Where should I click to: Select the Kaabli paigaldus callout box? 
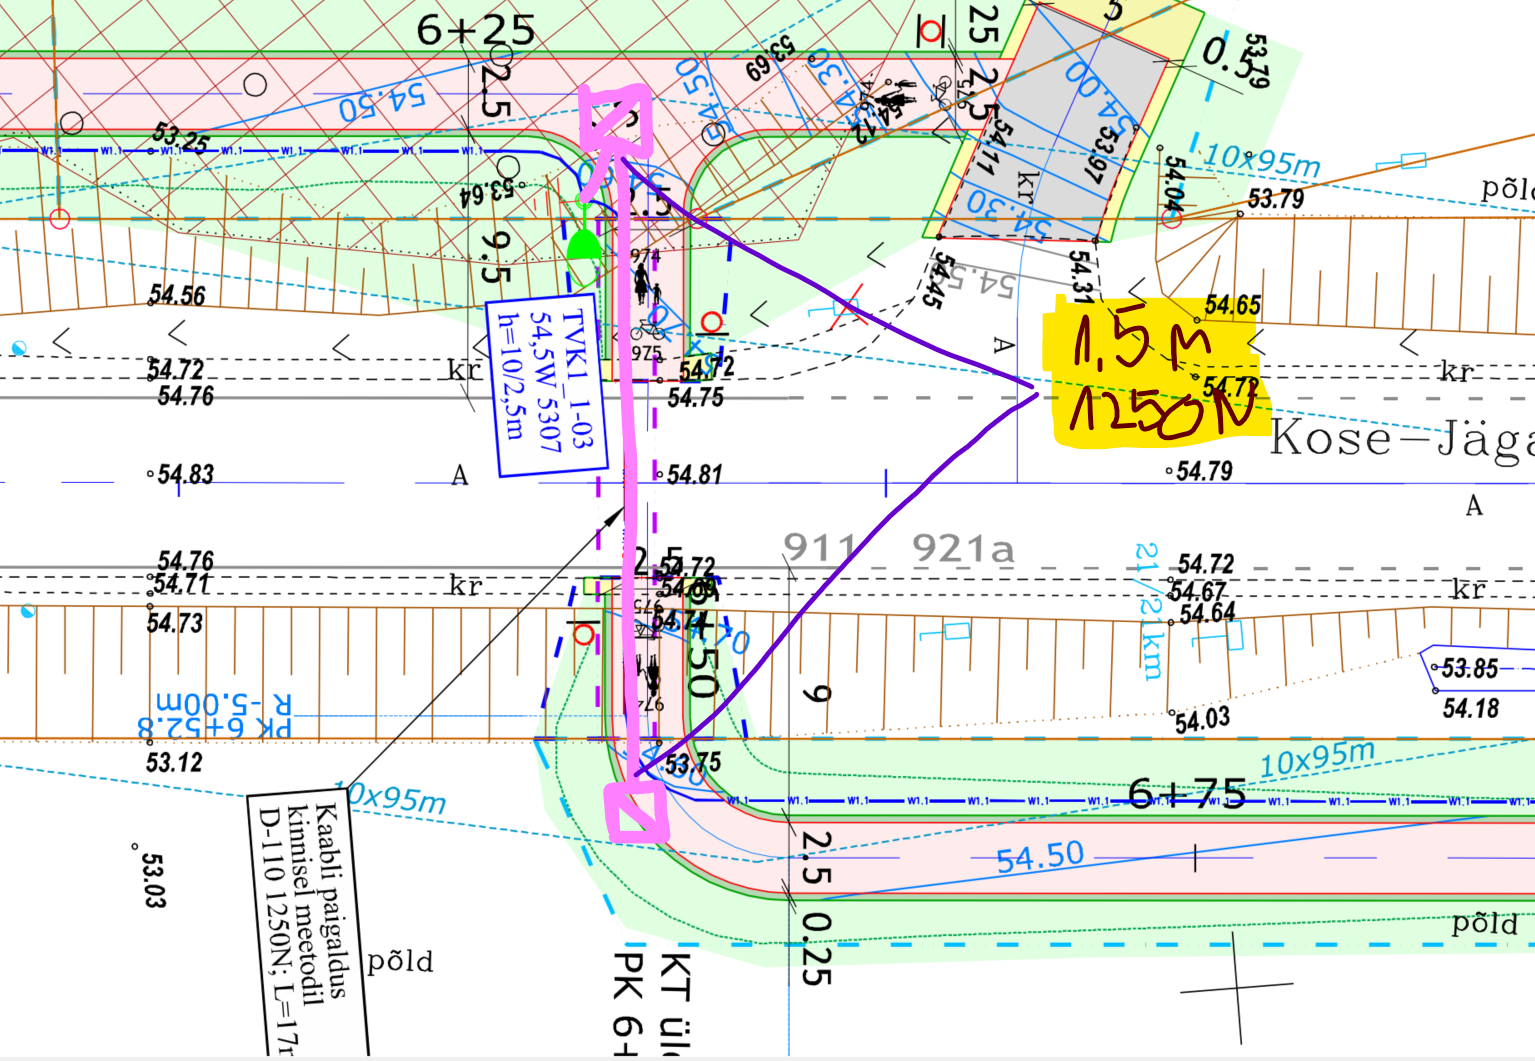(x=310, y=920)
